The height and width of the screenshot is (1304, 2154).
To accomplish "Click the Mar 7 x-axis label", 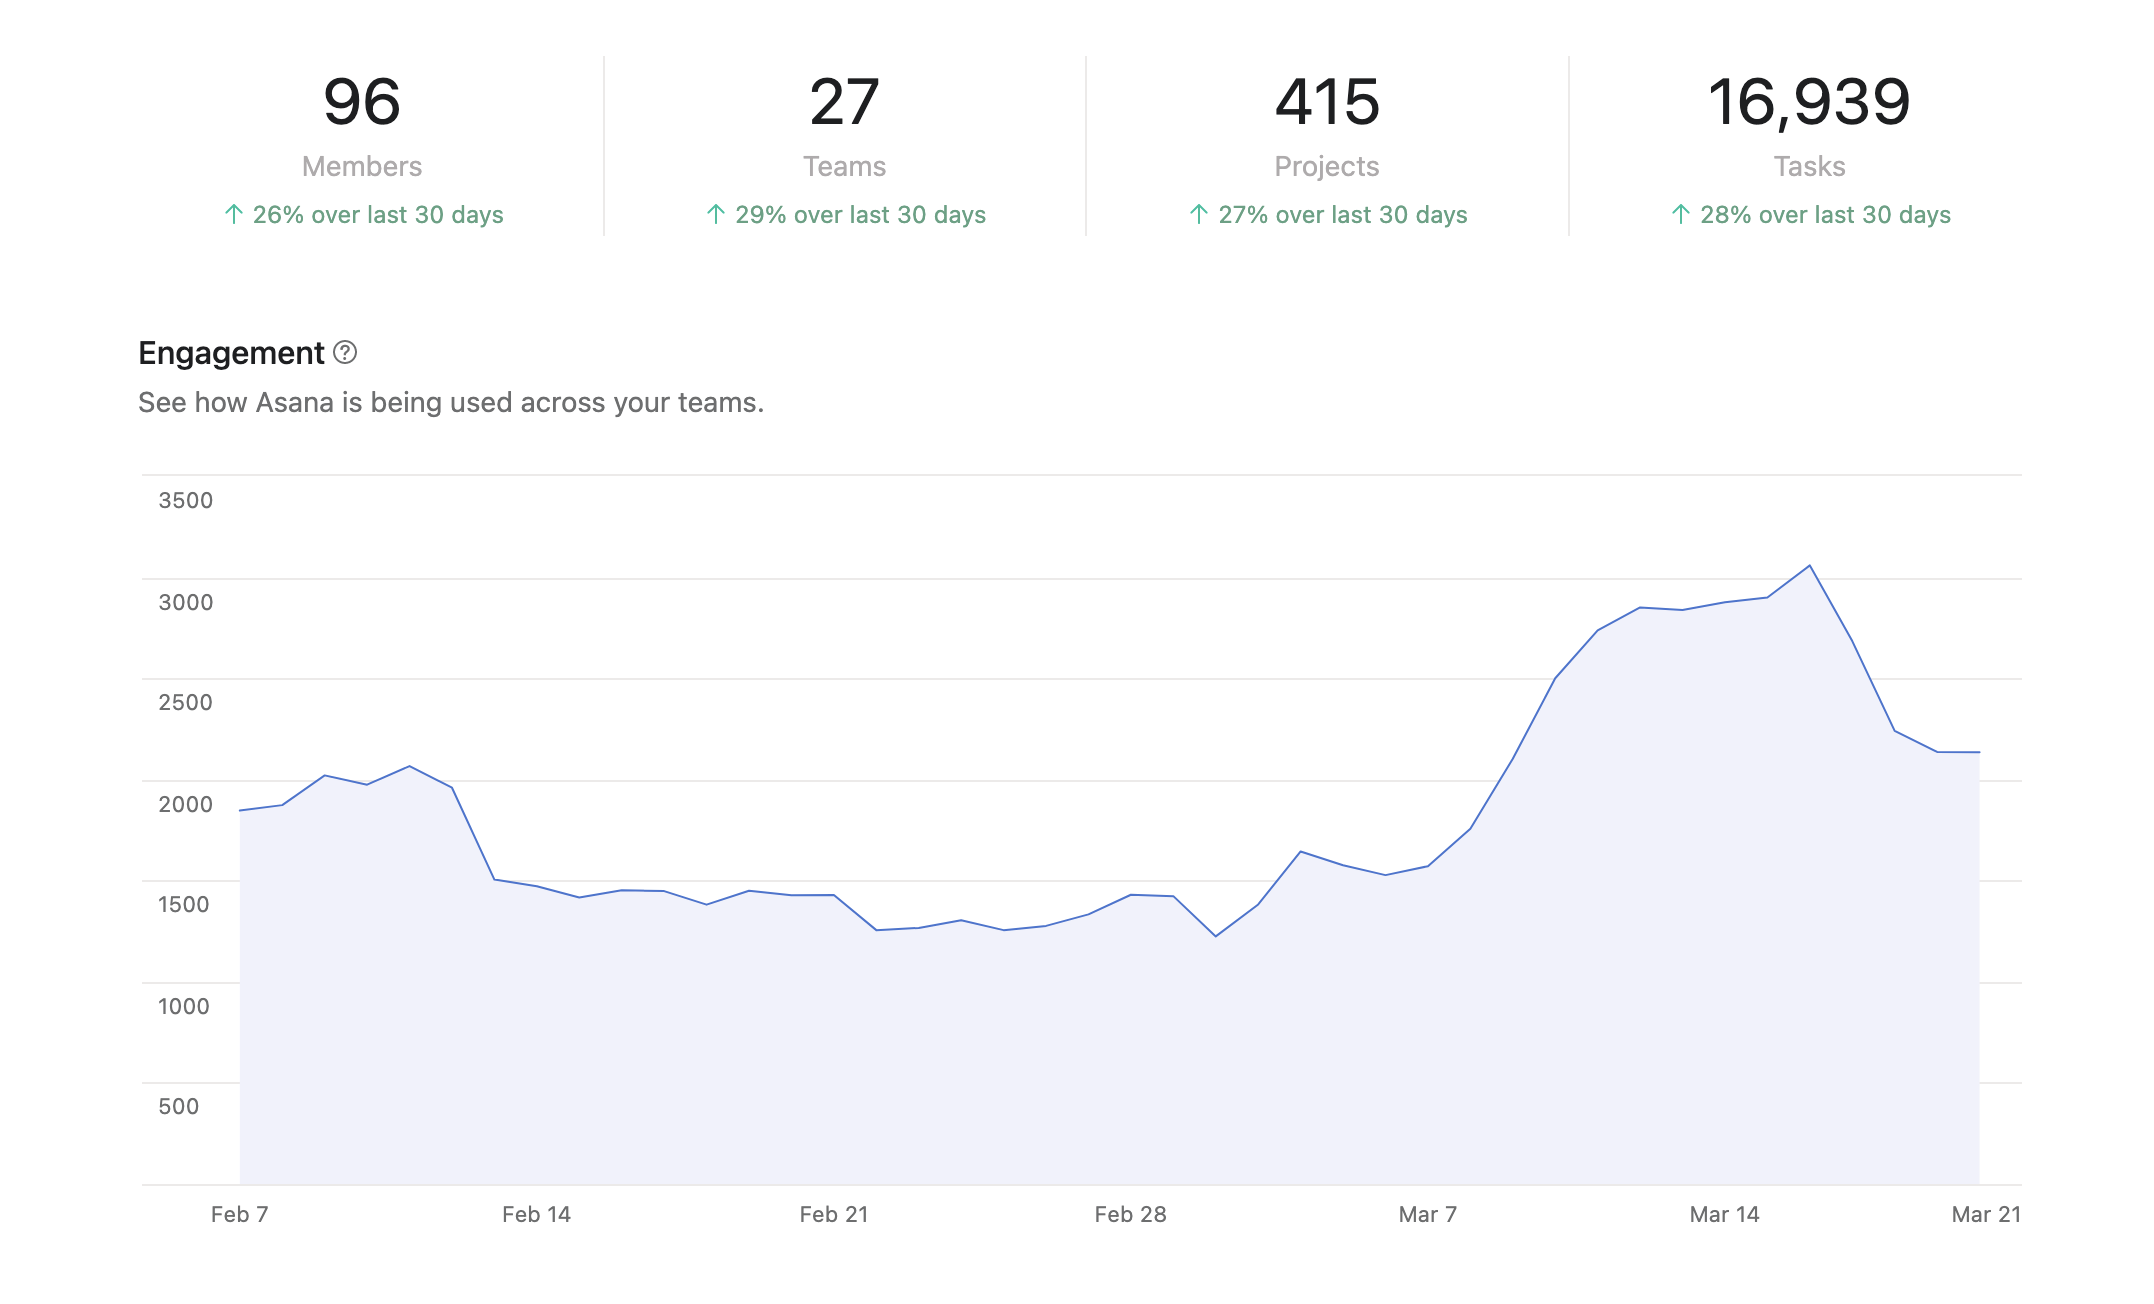I will pos(1428,1215).
